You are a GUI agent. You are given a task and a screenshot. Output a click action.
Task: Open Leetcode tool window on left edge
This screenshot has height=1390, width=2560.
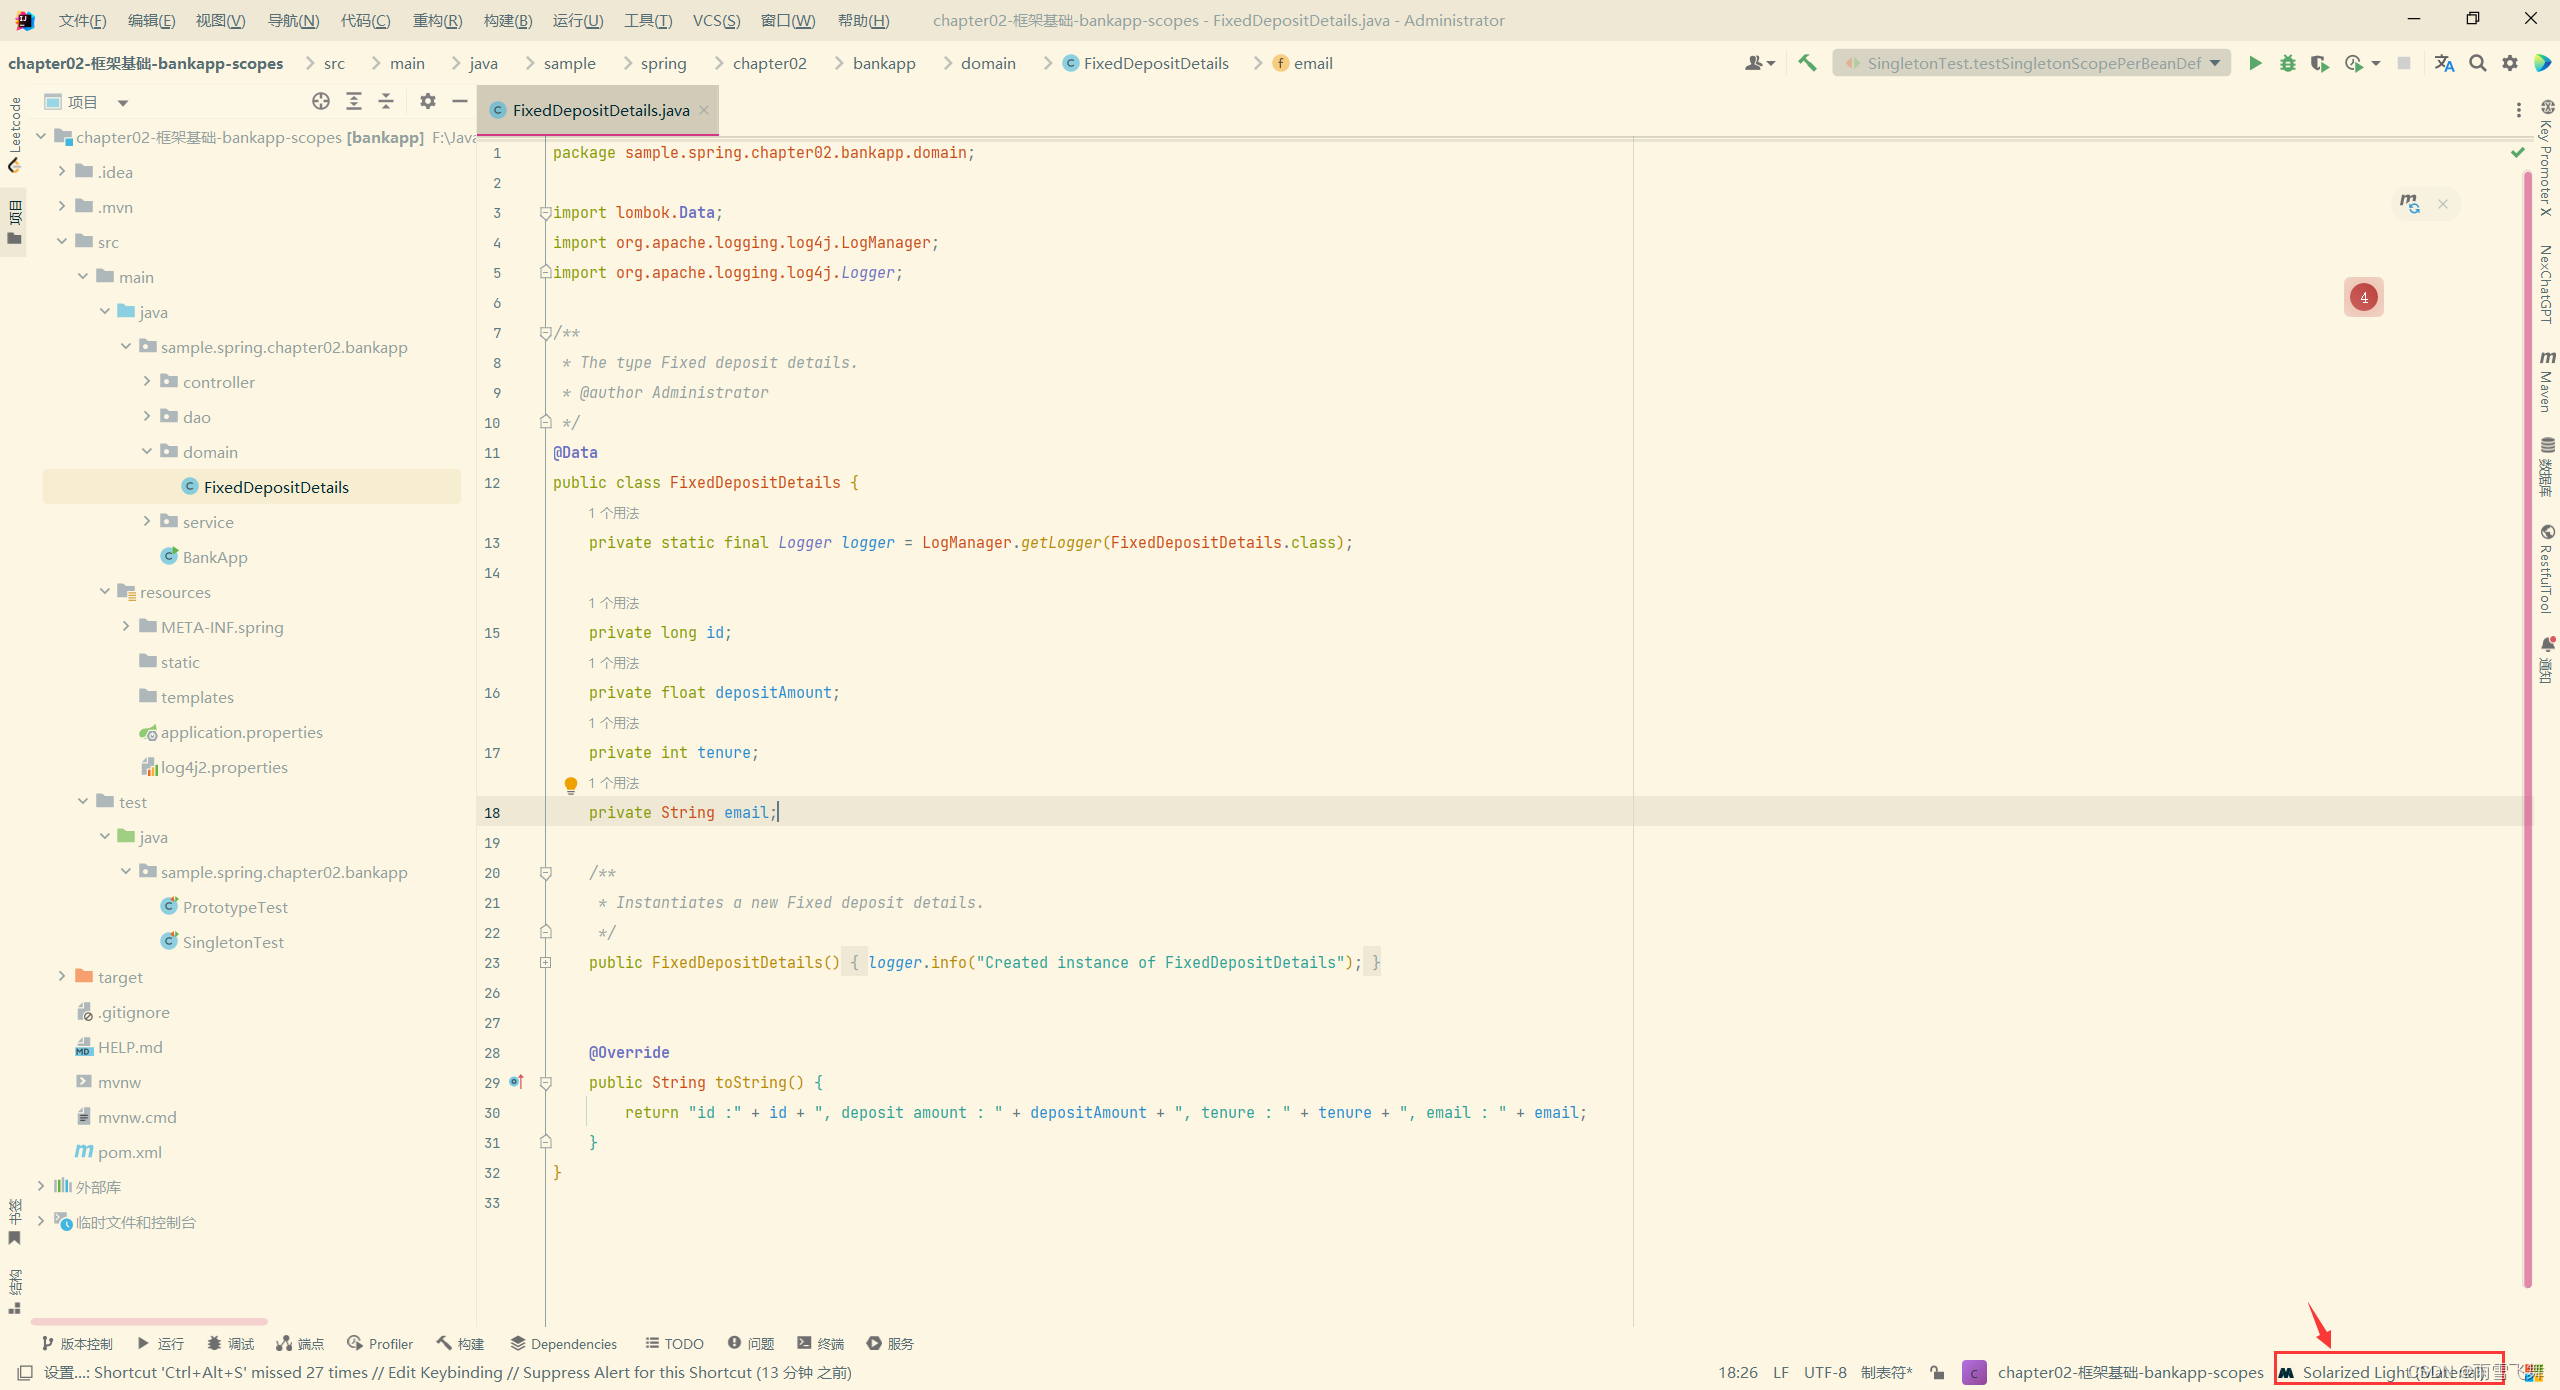coord(14,134)
